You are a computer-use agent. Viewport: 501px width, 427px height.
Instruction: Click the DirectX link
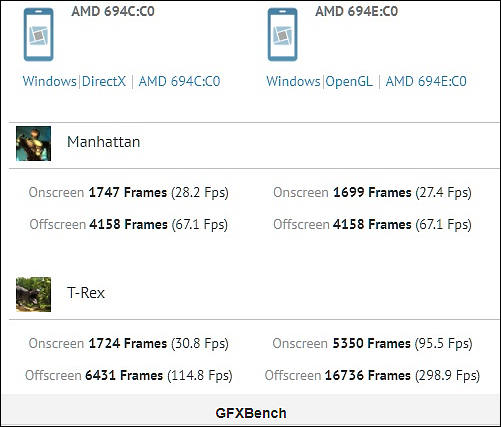(x=104, y=81)
